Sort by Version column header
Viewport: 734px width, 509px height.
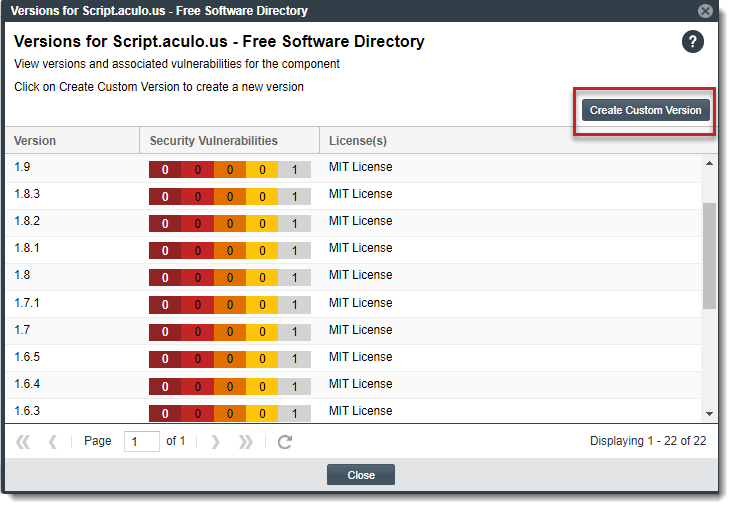(x=36, y=141)
